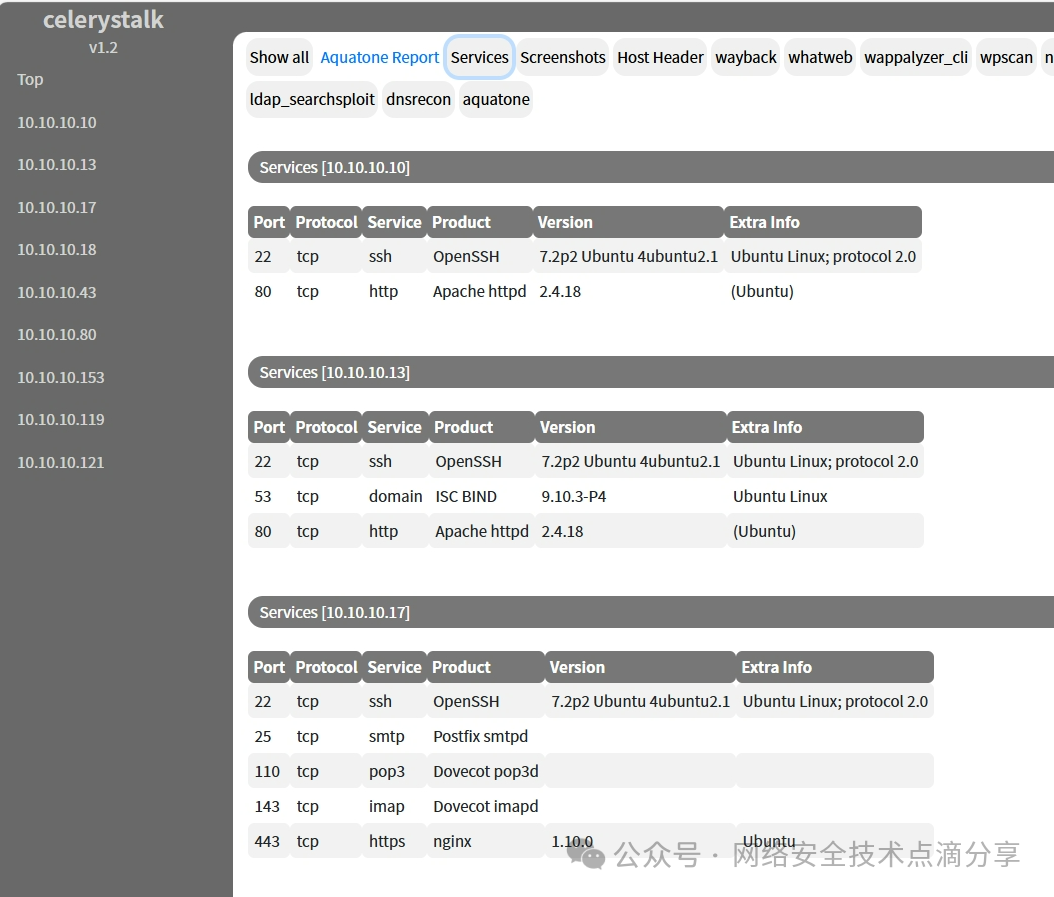Click Service column header in 10.10.10.17 table
Image resolution: width=1054 pixels, height=897 pixels.
(395, 668)
